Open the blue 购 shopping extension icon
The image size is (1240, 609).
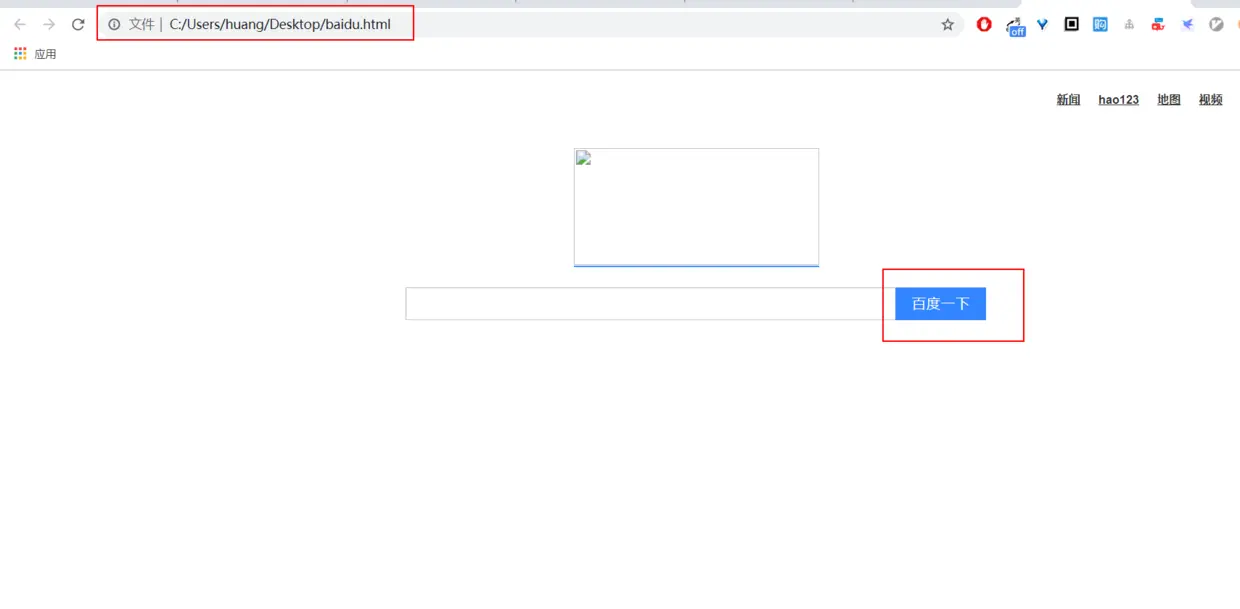click(1099, 24)
